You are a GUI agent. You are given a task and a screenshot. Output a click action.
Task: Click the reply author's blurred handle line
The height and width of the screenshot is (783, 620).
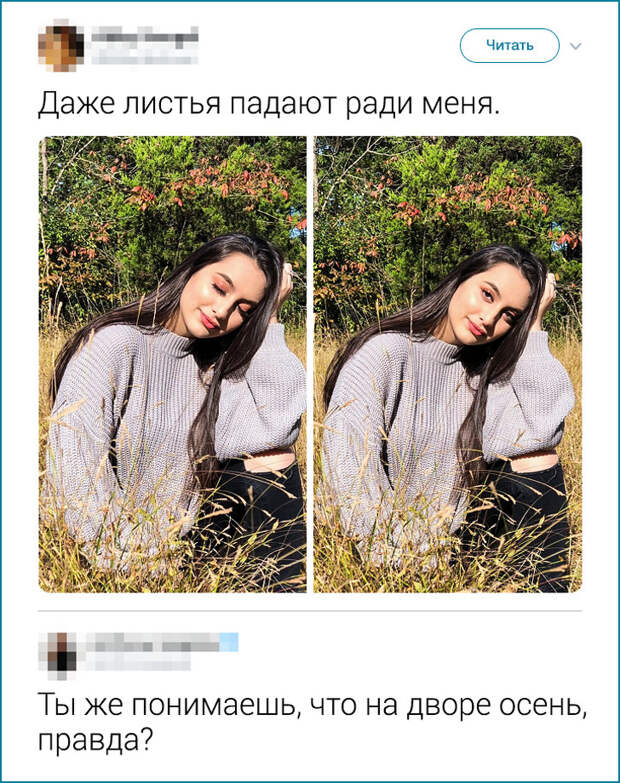point(139,664)
